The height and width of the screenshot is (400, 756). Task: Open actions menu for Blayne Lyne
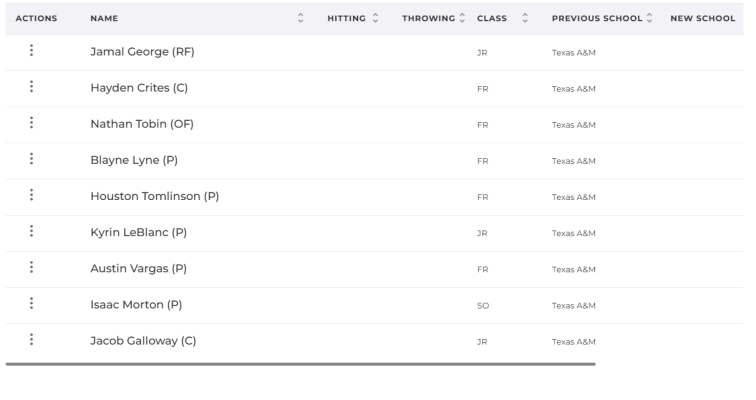click(31, 159)
